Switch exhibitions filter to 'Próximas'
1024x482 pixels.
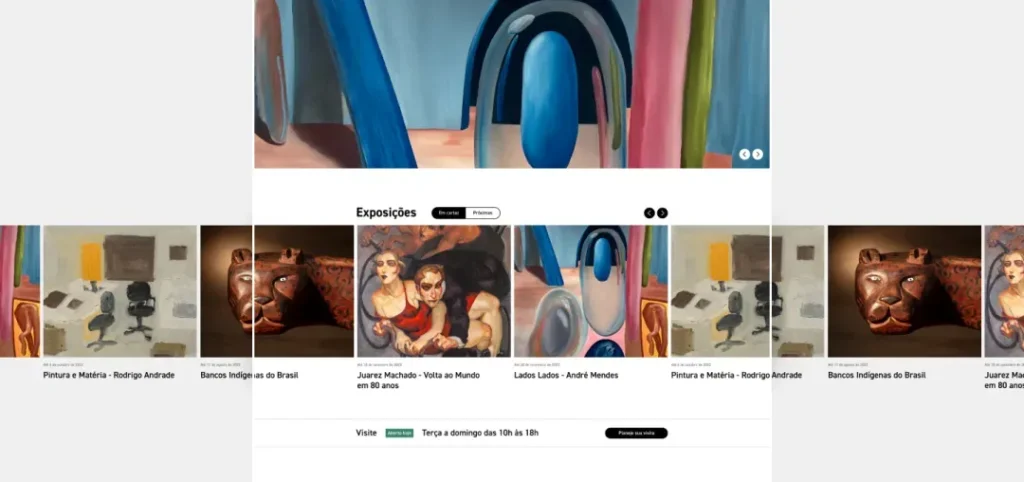tap(482, 213)
